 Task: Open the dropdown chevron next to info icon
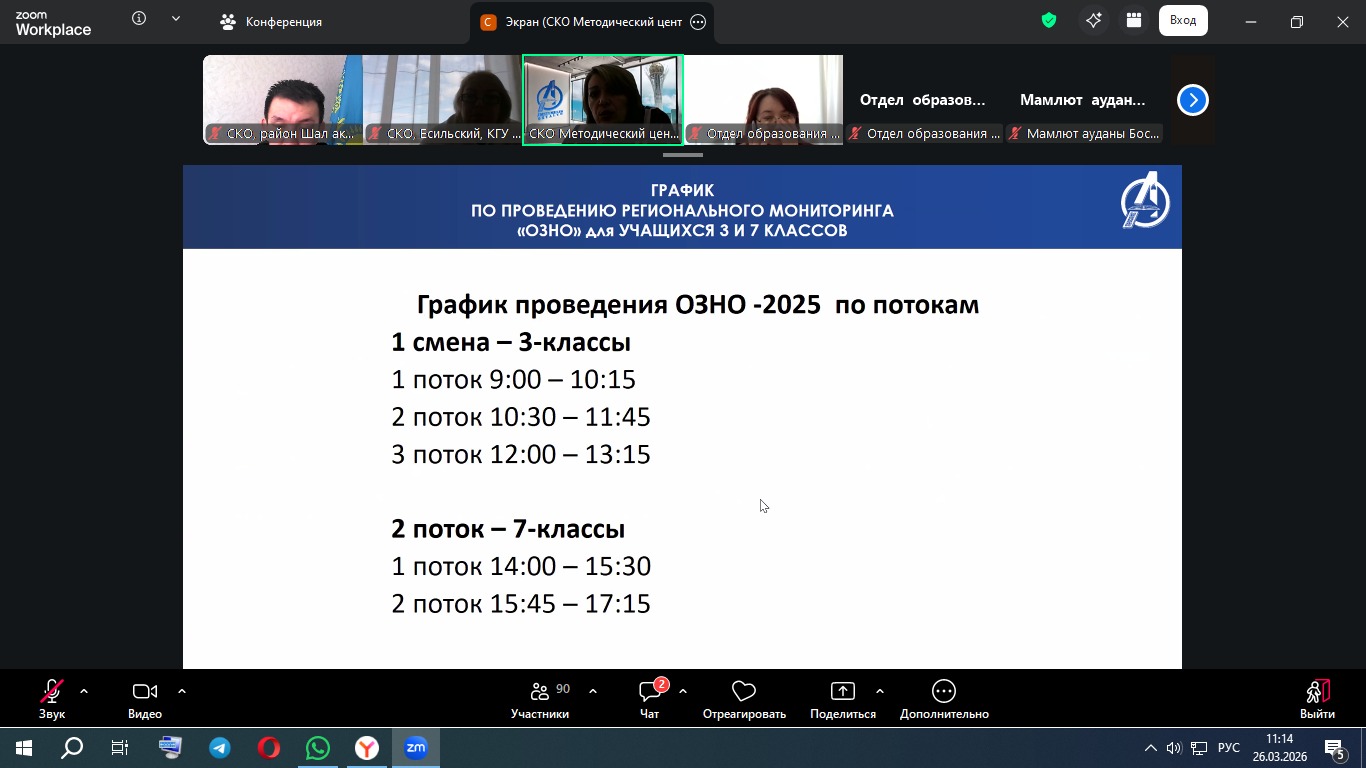pos(177,19)
